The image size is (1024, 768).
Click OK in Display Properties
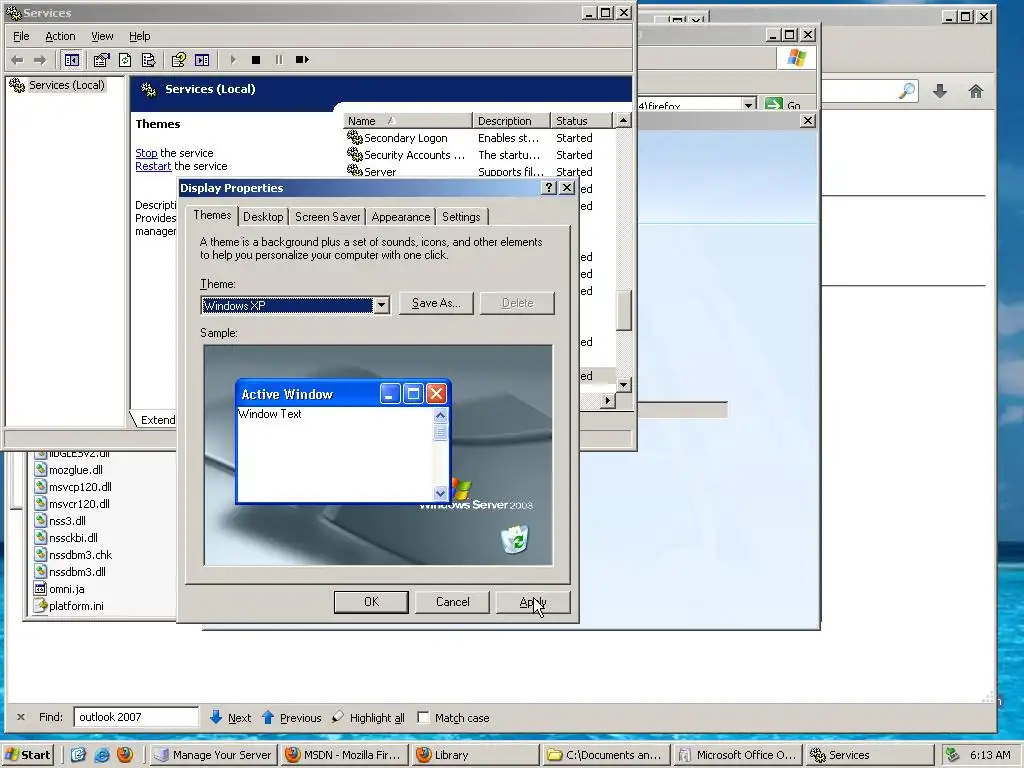click(371, 602)
